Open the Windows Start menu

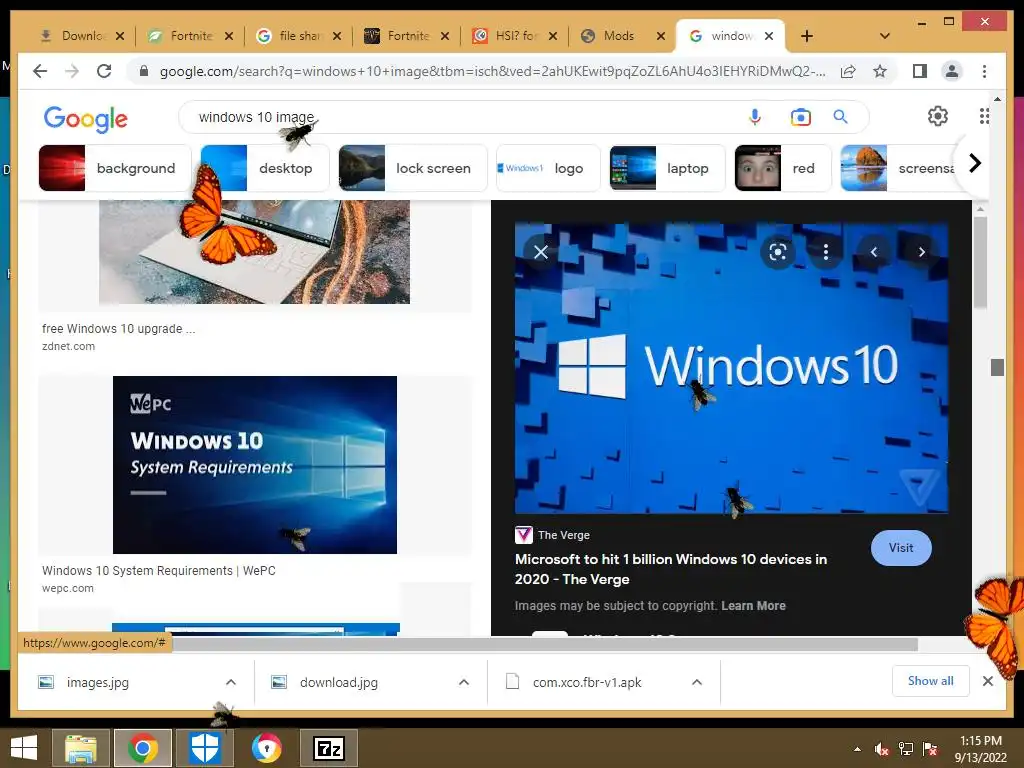24,748
